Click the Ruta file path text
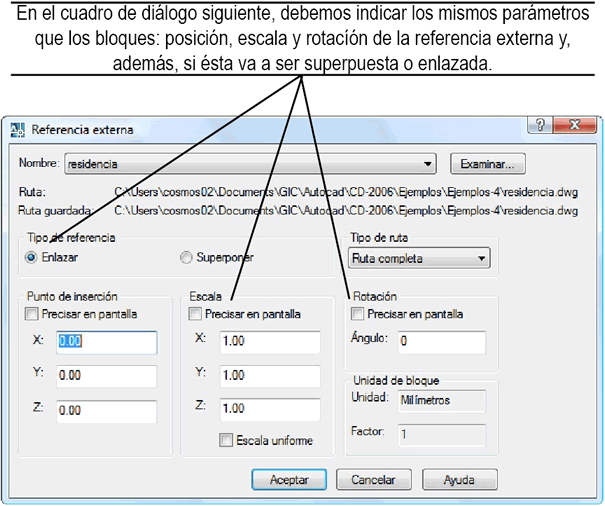The width and height of the screenshot is (605, 506). [x=346, y=192]
